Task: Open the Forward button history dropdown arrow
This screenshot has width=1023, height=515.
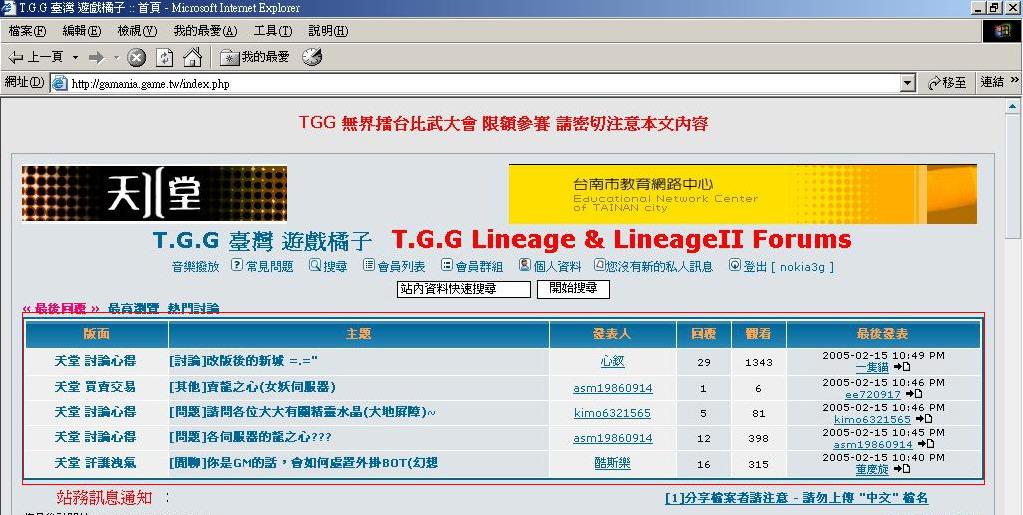Action: point(116,57)
